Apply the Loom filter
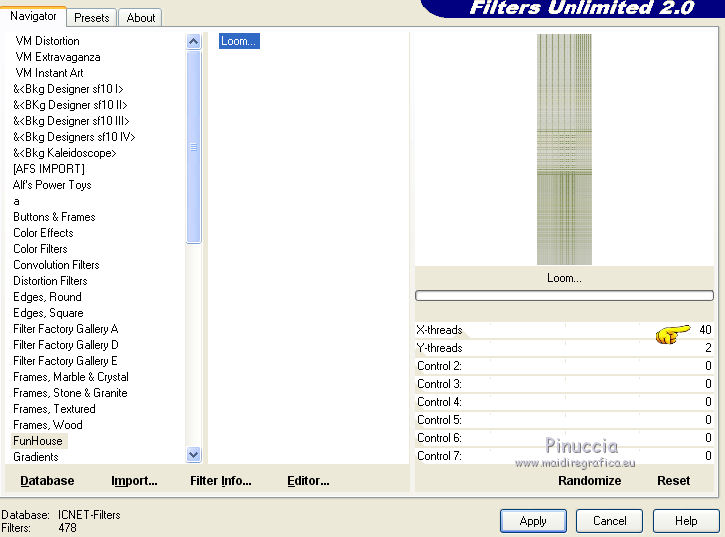The width and height of the screenshot is (725, 537). pyautogui.click(x=533, y=521)
